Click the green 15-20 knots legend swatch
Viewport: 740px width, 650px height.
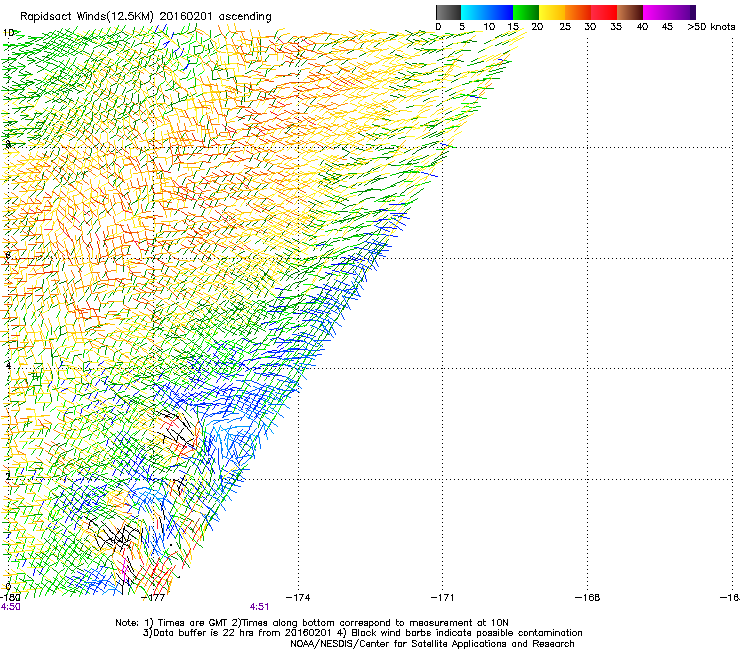coord(526,12)
